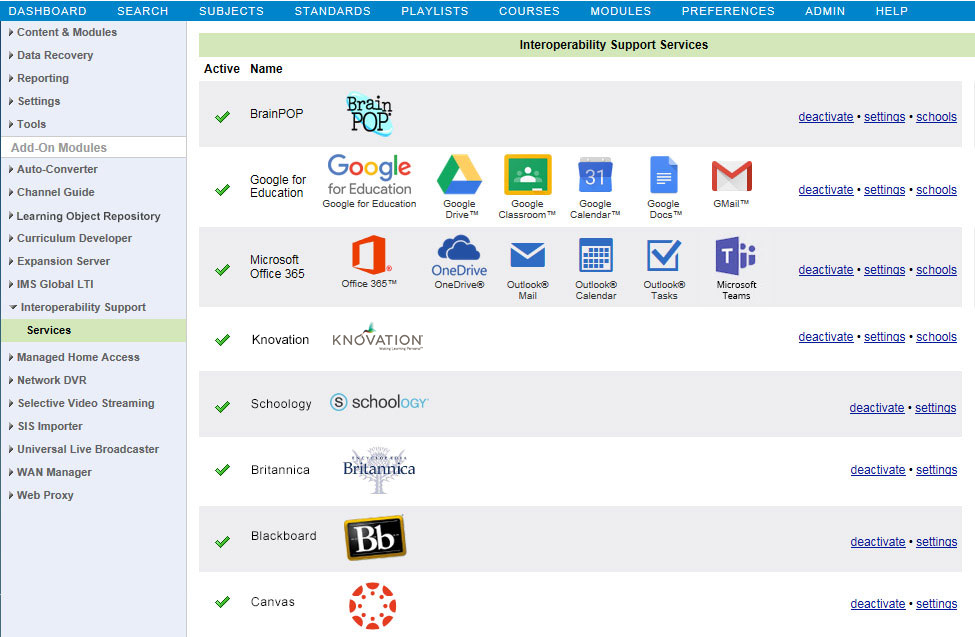Select the Google Drive icon

pyautogui.click(x=460, y=174)
